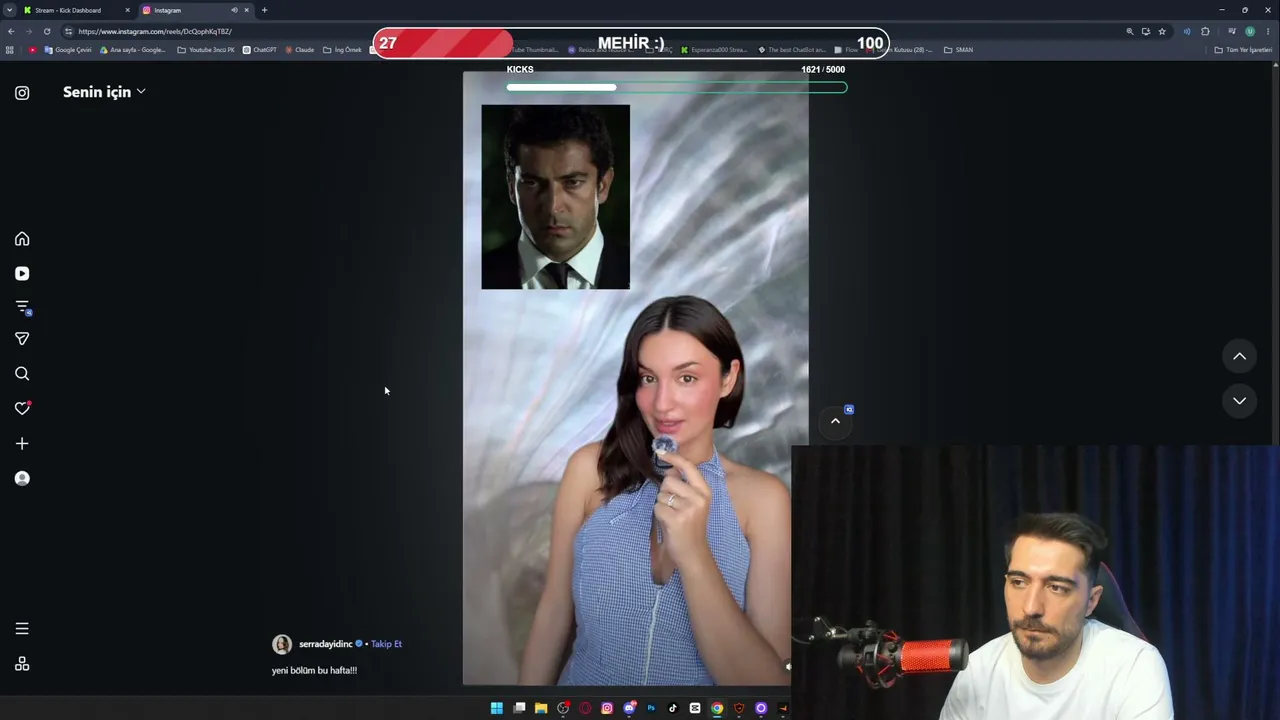Open File Explorer from taskbar
The image size is (1280, 720).
(x=541, y=708)
